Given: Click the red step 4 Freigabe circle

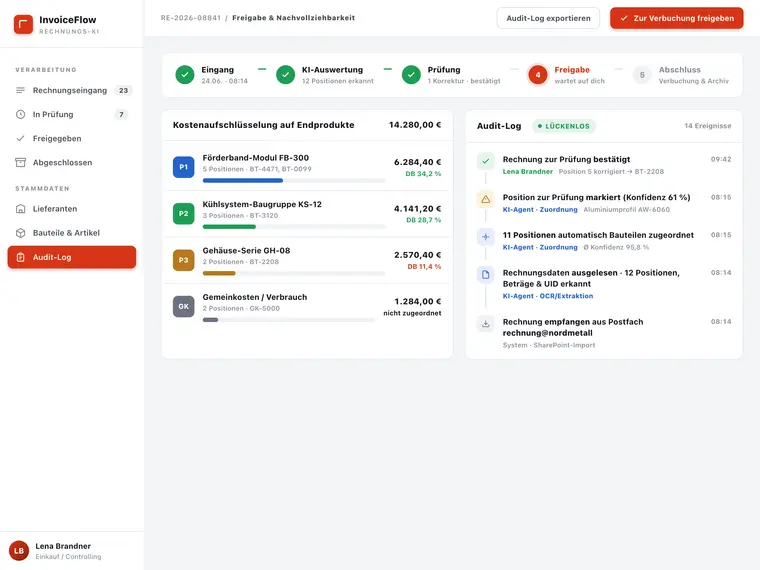Looking at the screenshot, I should [x=538, y=75].
